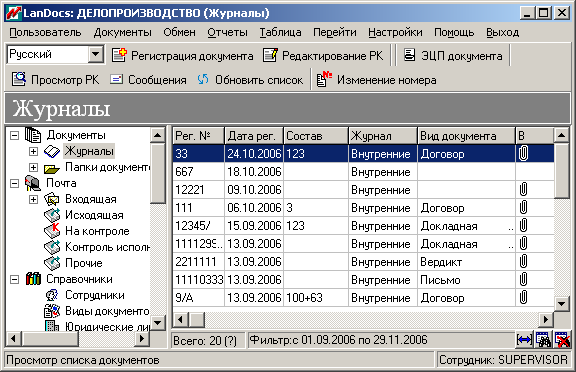Screen dimensions: 576x372
Task: Expand the Входящая tree node
Action: [33, 199]
